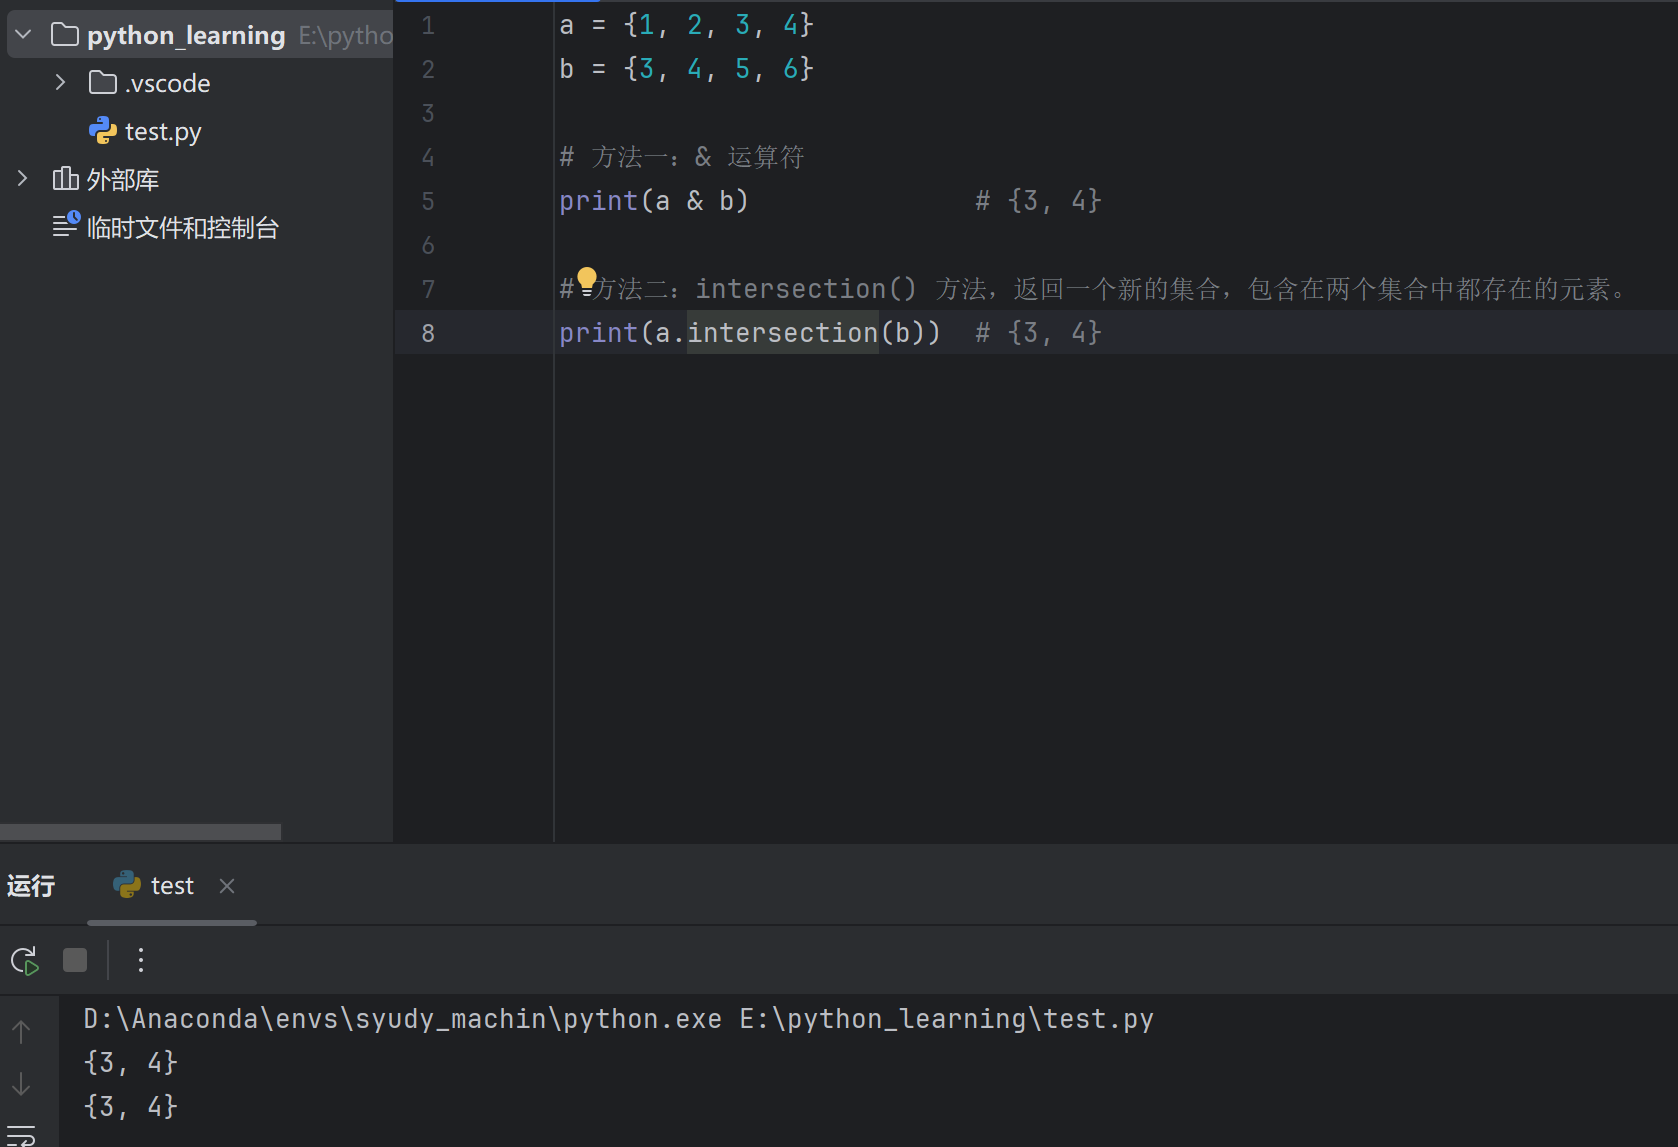
Task: Click the yellow lightbulb quick-fix icon
Action: pos(587,279)
